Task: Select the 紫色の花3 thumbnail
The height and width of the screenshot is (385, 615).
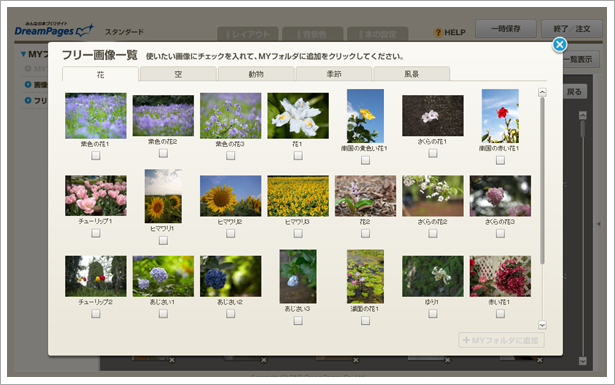Action: pyautogui.click(x=231, y=116)
